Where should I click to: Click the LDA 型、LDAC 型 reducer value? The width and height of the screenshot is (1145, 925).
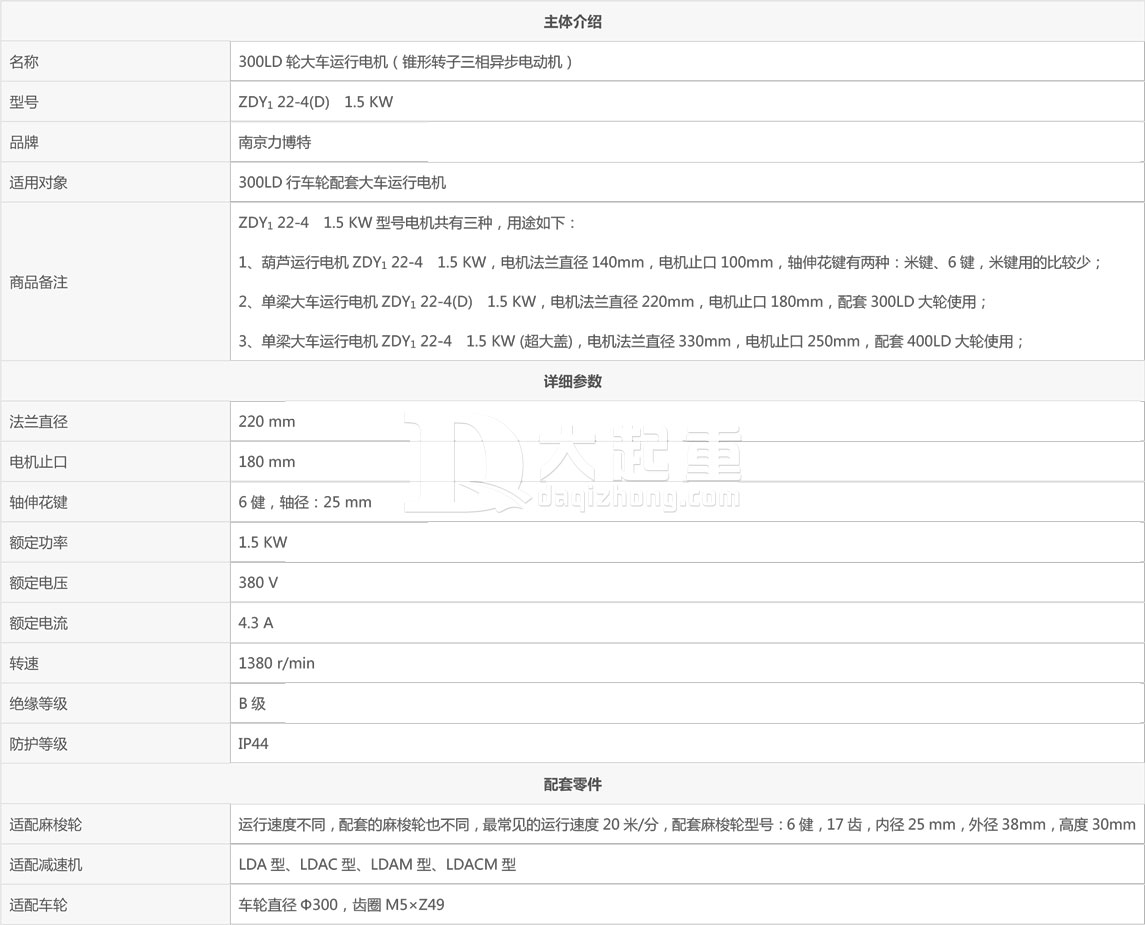377,864
